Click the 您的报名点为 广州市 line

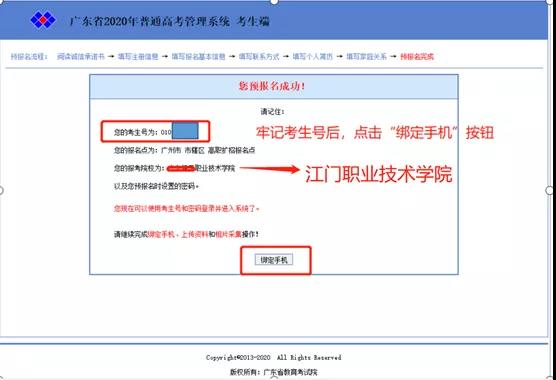point(184,150)
